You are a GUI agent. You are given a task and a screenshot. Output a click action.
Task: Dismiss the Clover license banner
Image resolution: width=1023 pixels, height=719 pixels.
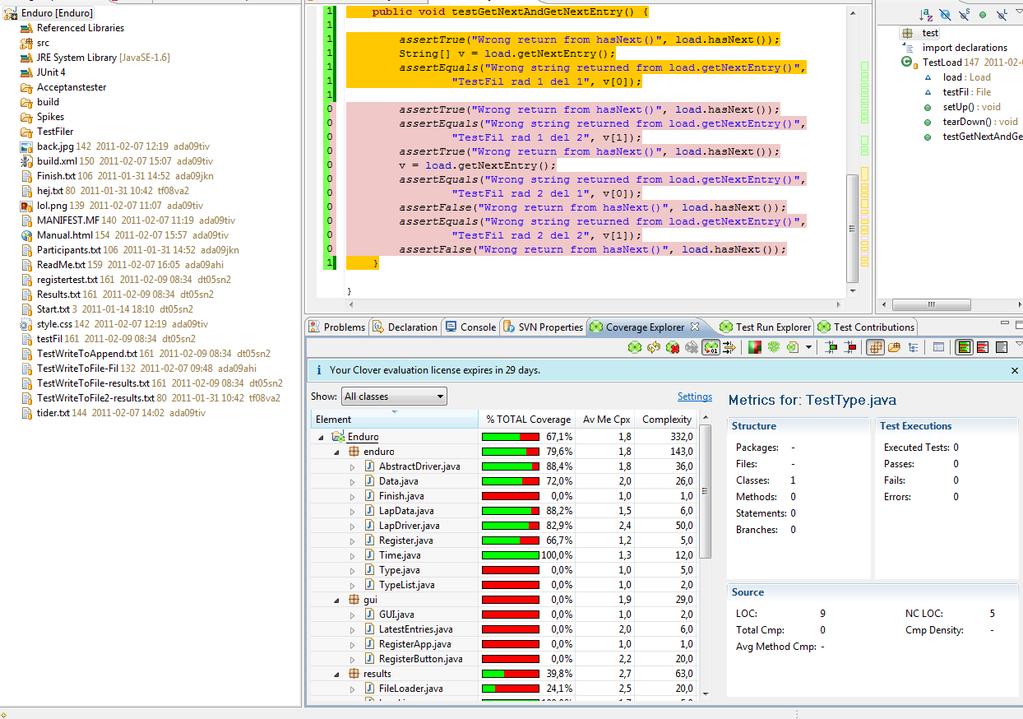tap(1014, 371)
